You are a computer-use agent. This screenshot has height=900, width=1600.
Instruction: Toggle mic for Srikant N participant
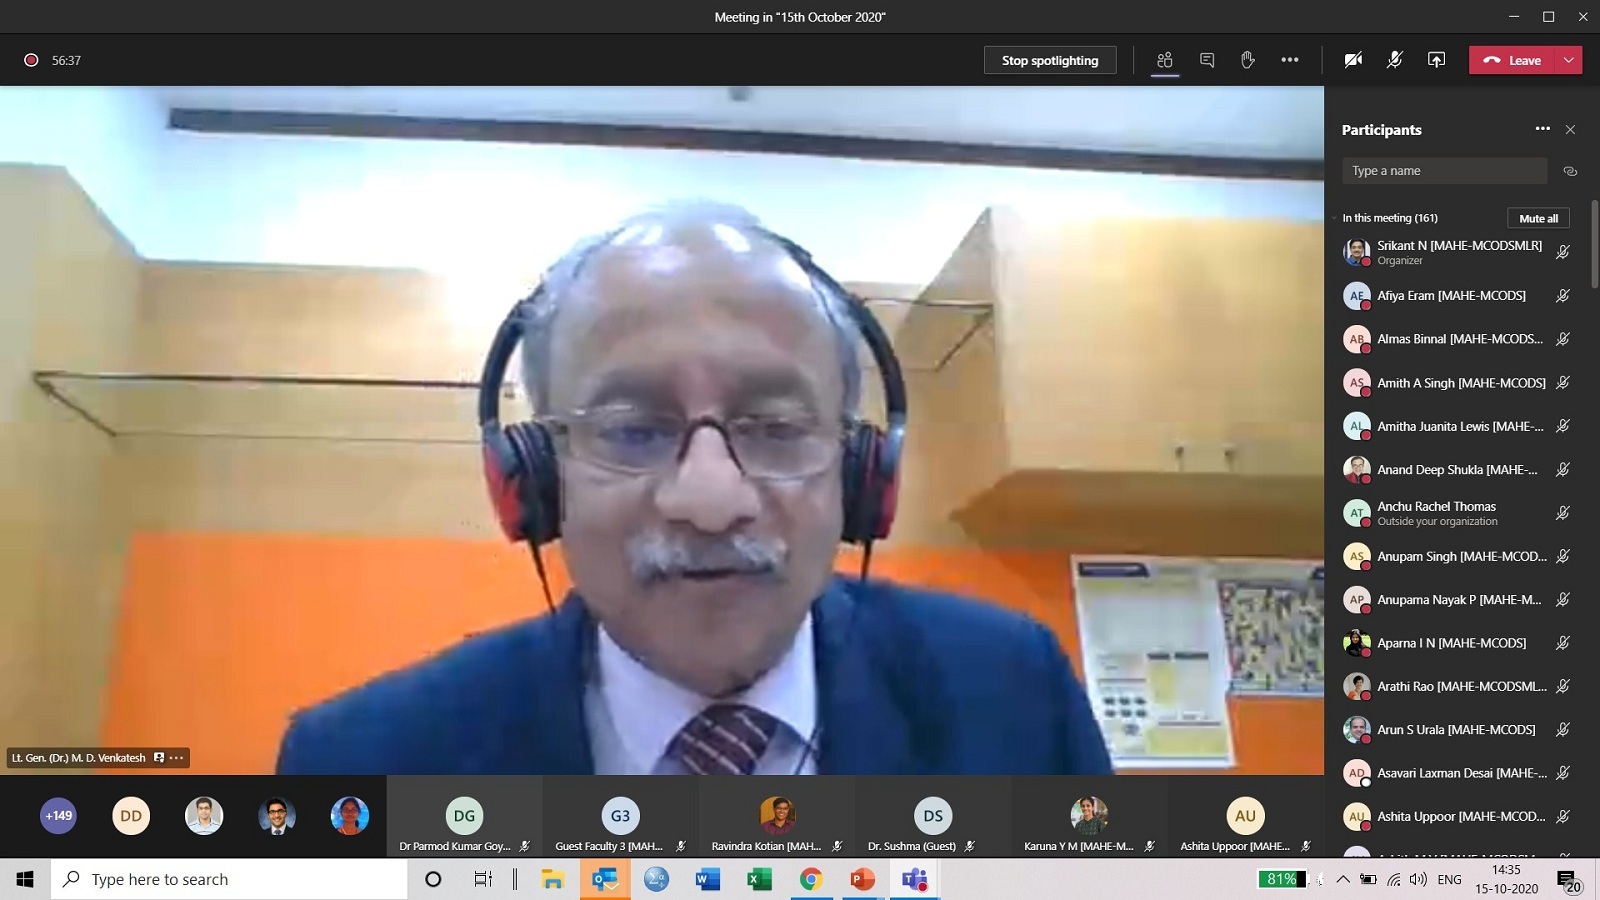click(1562, 252)
